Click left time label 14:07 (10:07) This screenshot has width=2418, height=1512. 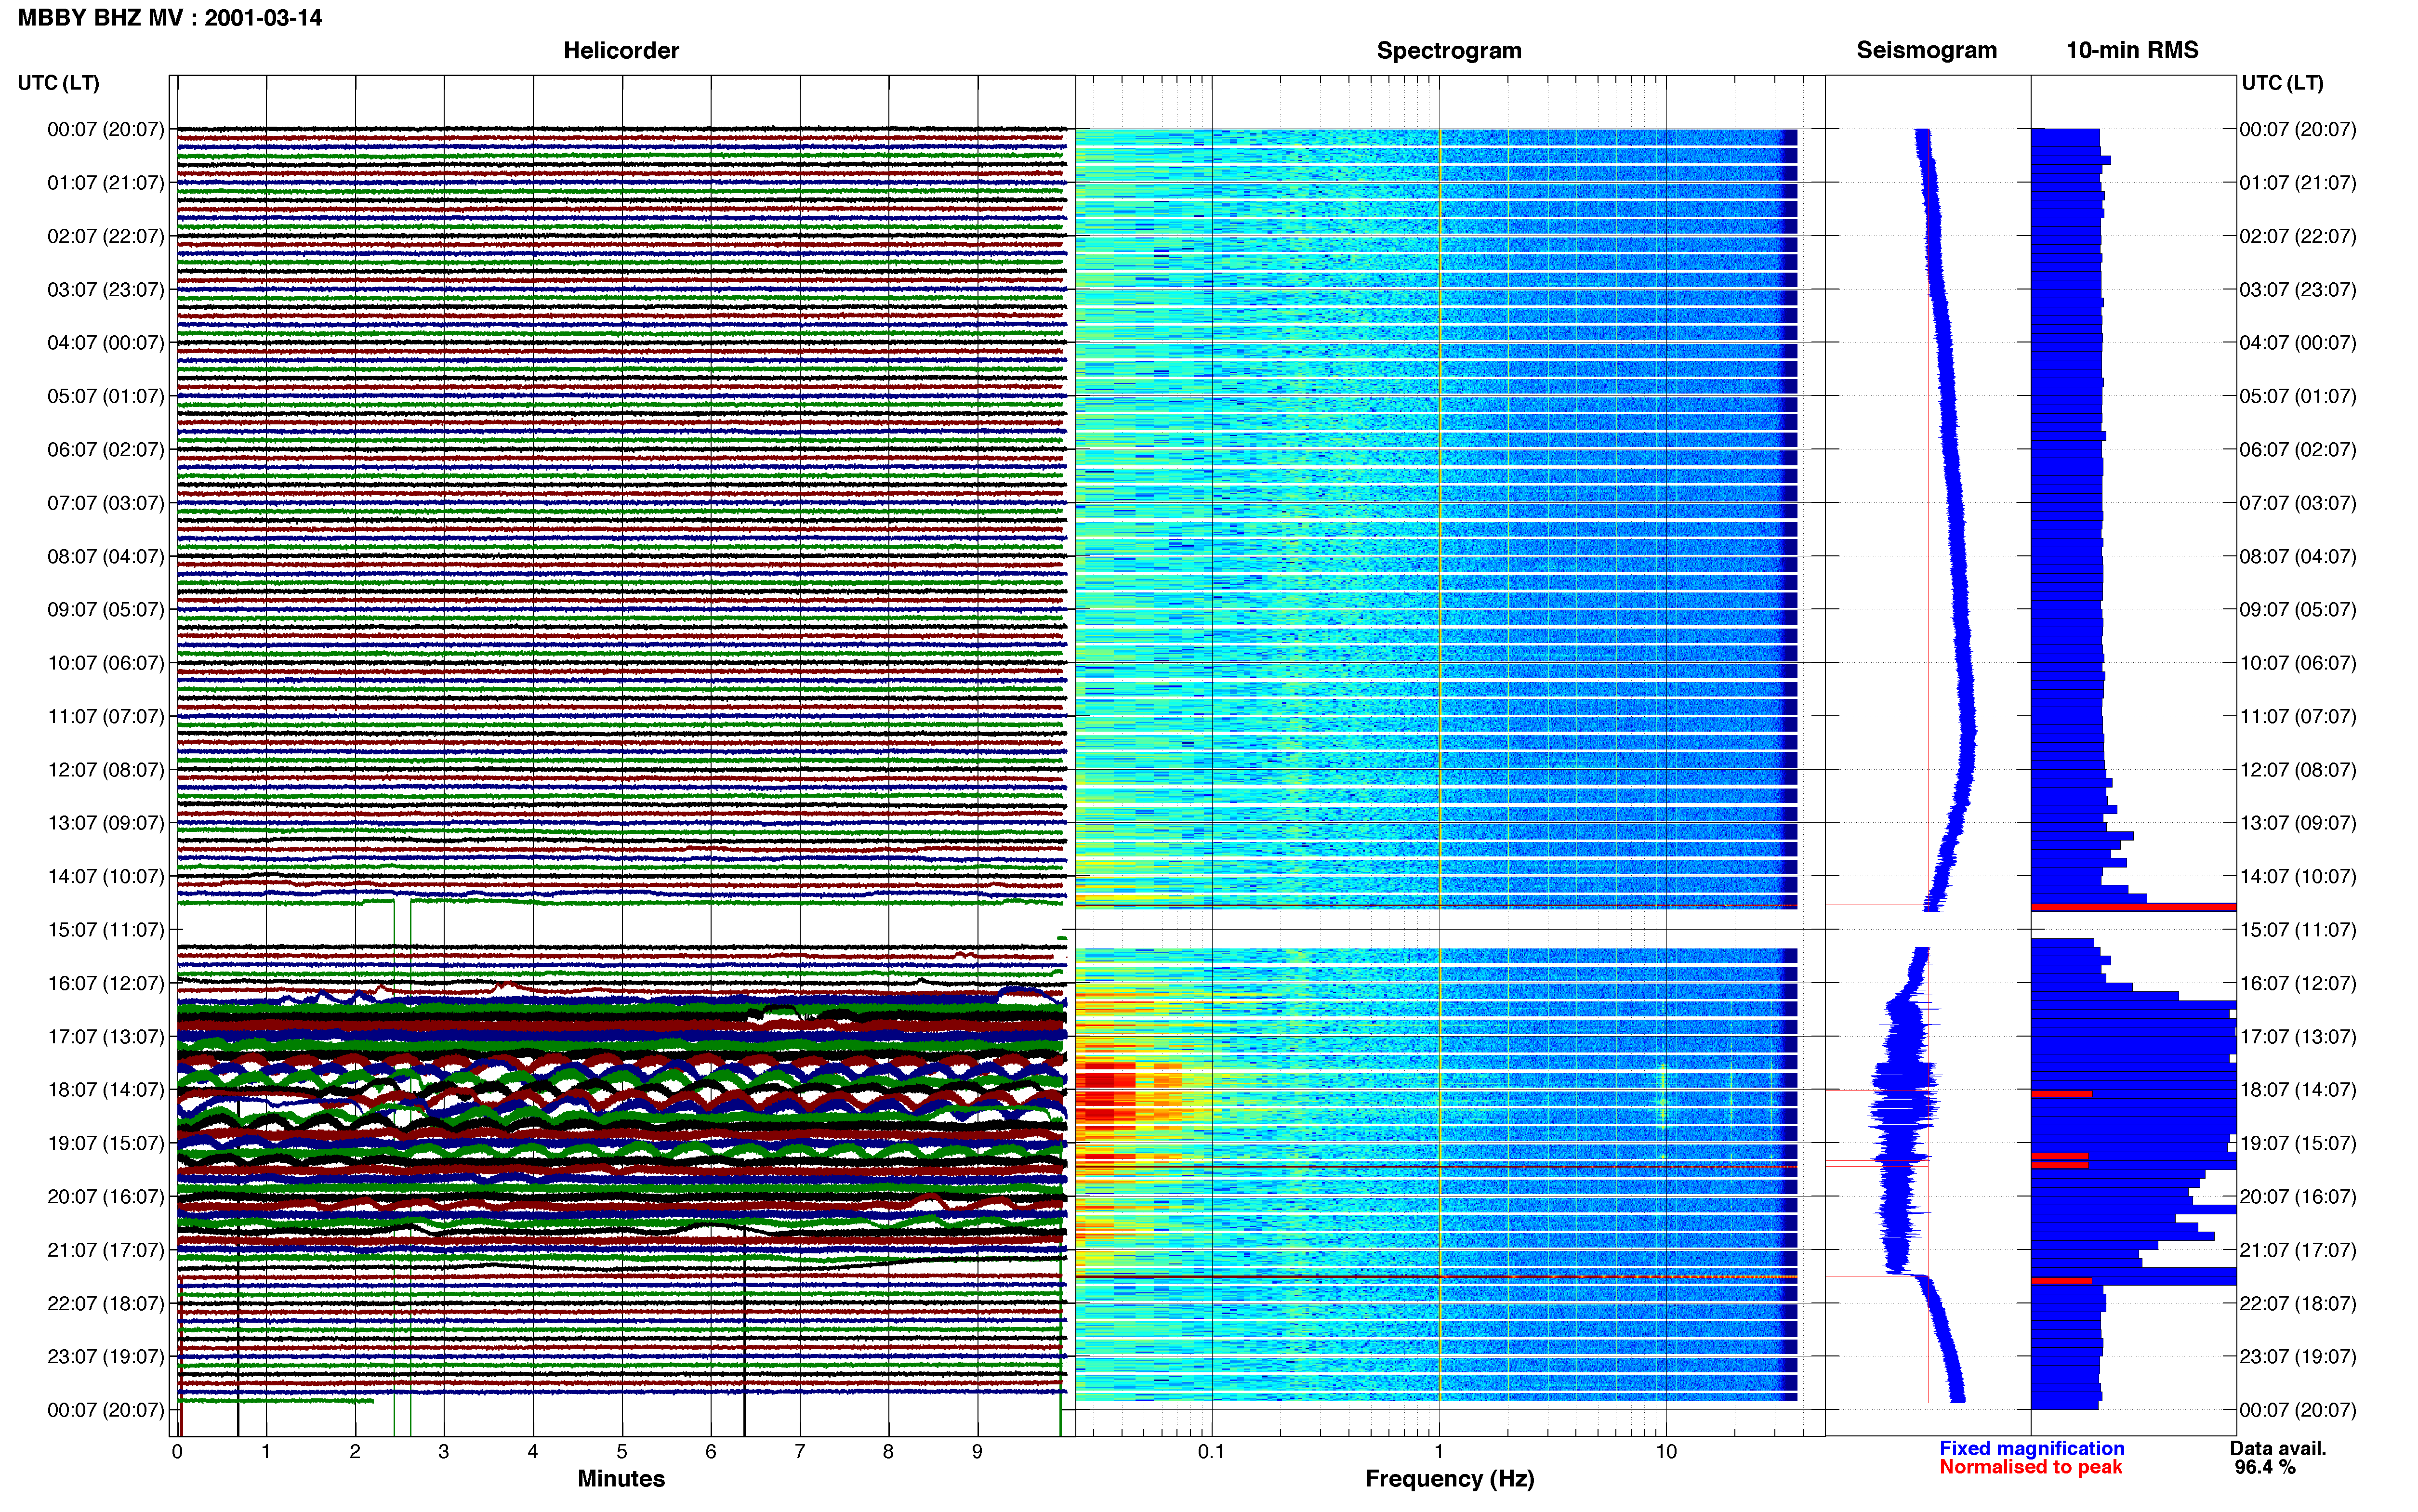(105, 876)
